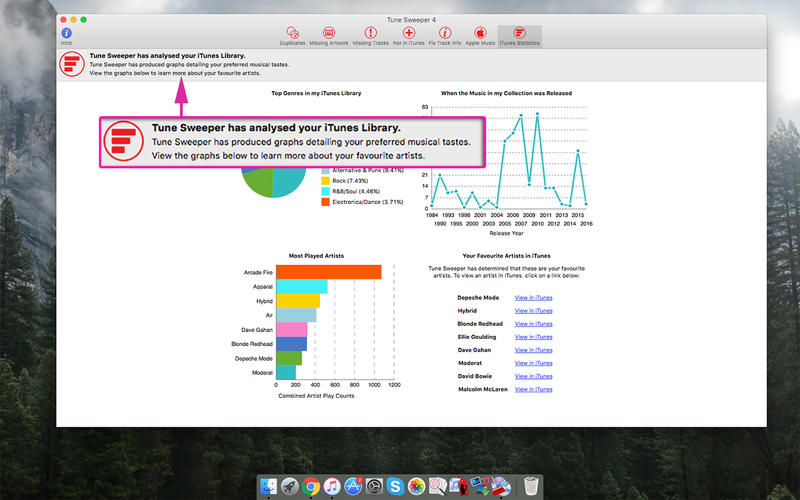Screen dimensions: 800x500
Task: Click Dave Gahan's View in iTunes link
Action: click(533, 350)
